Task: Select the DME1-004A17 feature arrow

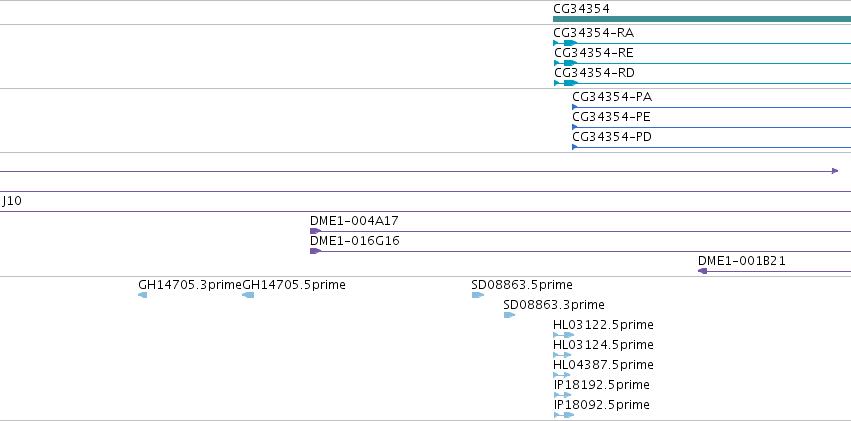Action: [x=315, y=231]
